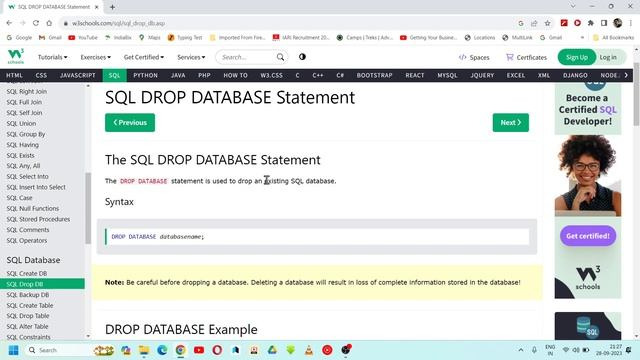This screenshot has height=360, width=640.
Task: Open YouTube bookmark
Action: click(83, 38)
